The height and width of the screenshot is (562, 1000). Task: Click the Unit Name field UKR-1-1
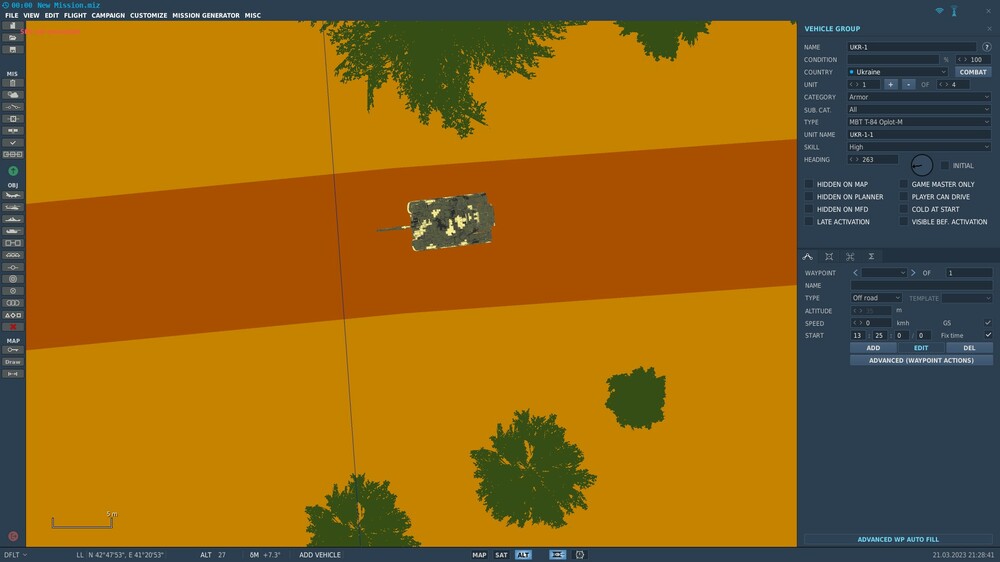919,135
